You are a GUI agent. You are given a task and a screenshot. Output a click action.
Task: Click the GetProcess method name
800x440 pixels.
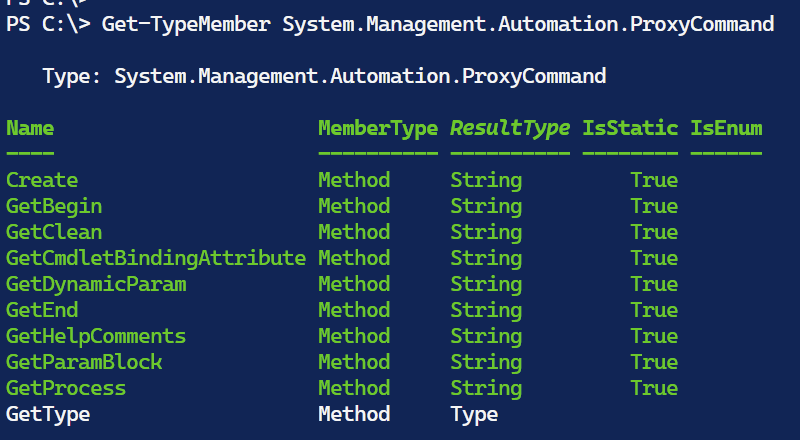(x=66, y=388)
